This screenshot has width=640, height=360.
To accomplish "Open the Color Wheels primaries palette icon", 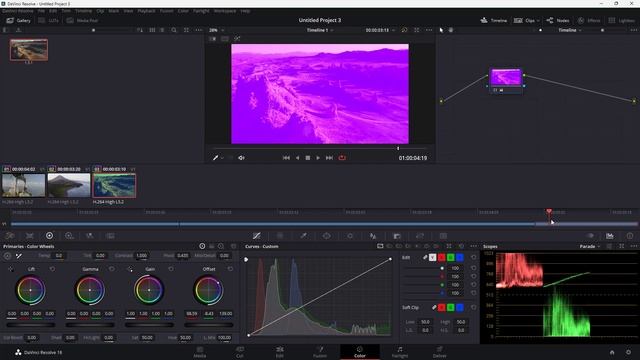I will pyautogui.click(x=49, y=236).
